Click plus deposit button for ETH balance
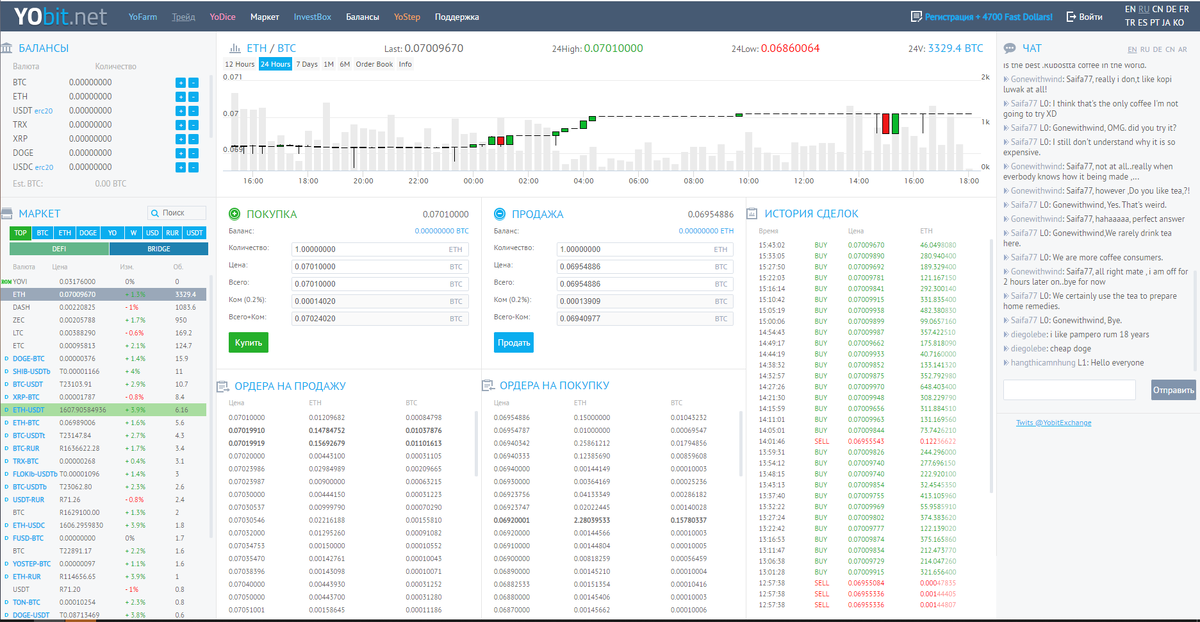1200x622 pixels. click(x=180, y=97)
